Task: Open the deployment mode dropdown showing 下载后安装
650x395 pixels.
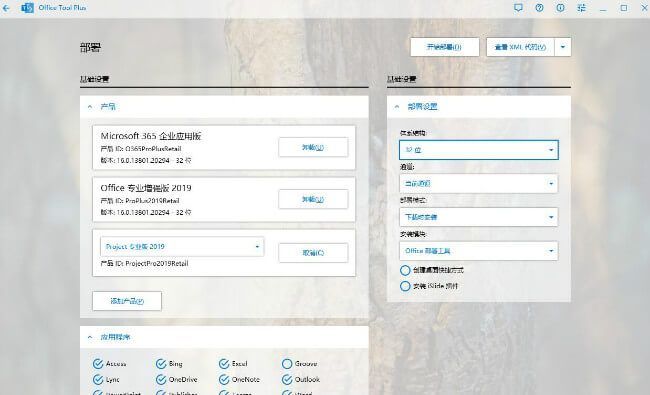Action: click(479, 217)
